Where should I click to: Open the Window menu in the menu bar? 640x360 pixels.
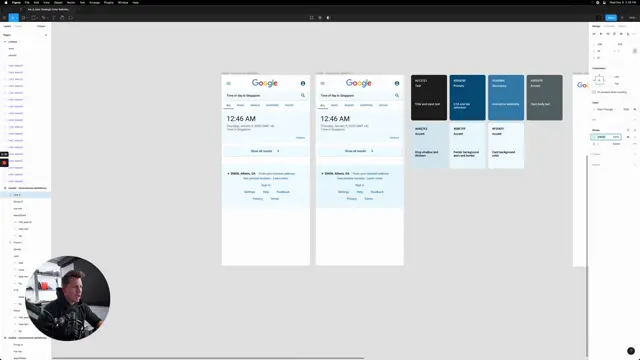click(122, 2)
